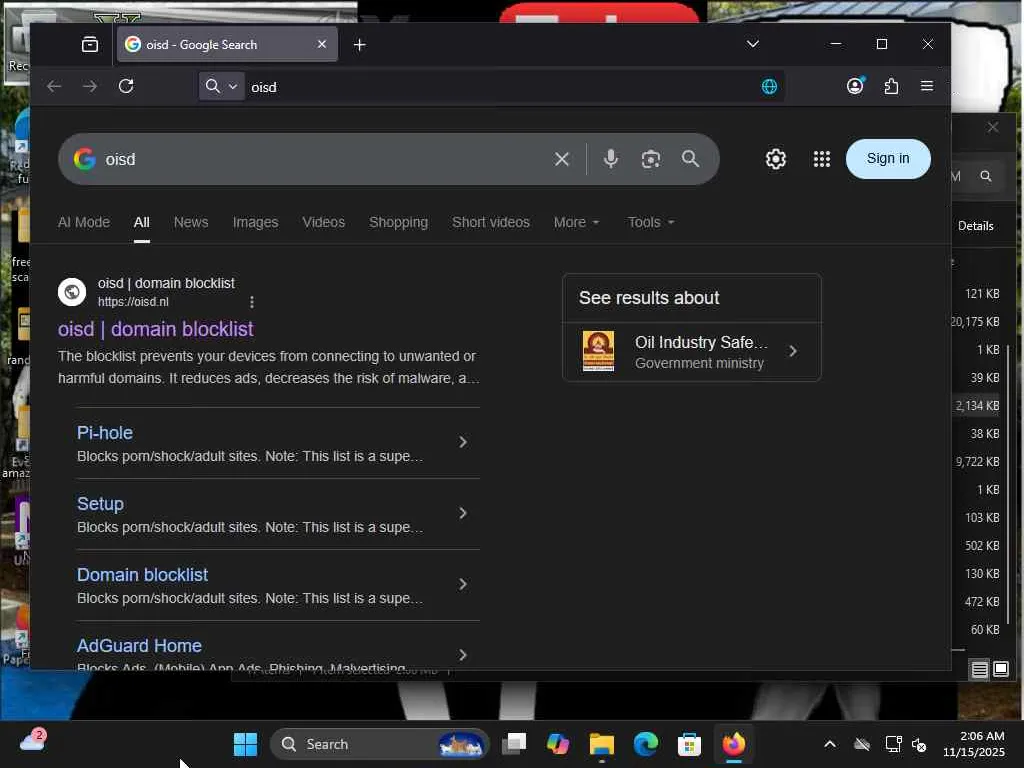Expand the AdGuard Home chevron arrow
The height and width of the screenshot is (768, 1024).
click(x=463, y=655)
